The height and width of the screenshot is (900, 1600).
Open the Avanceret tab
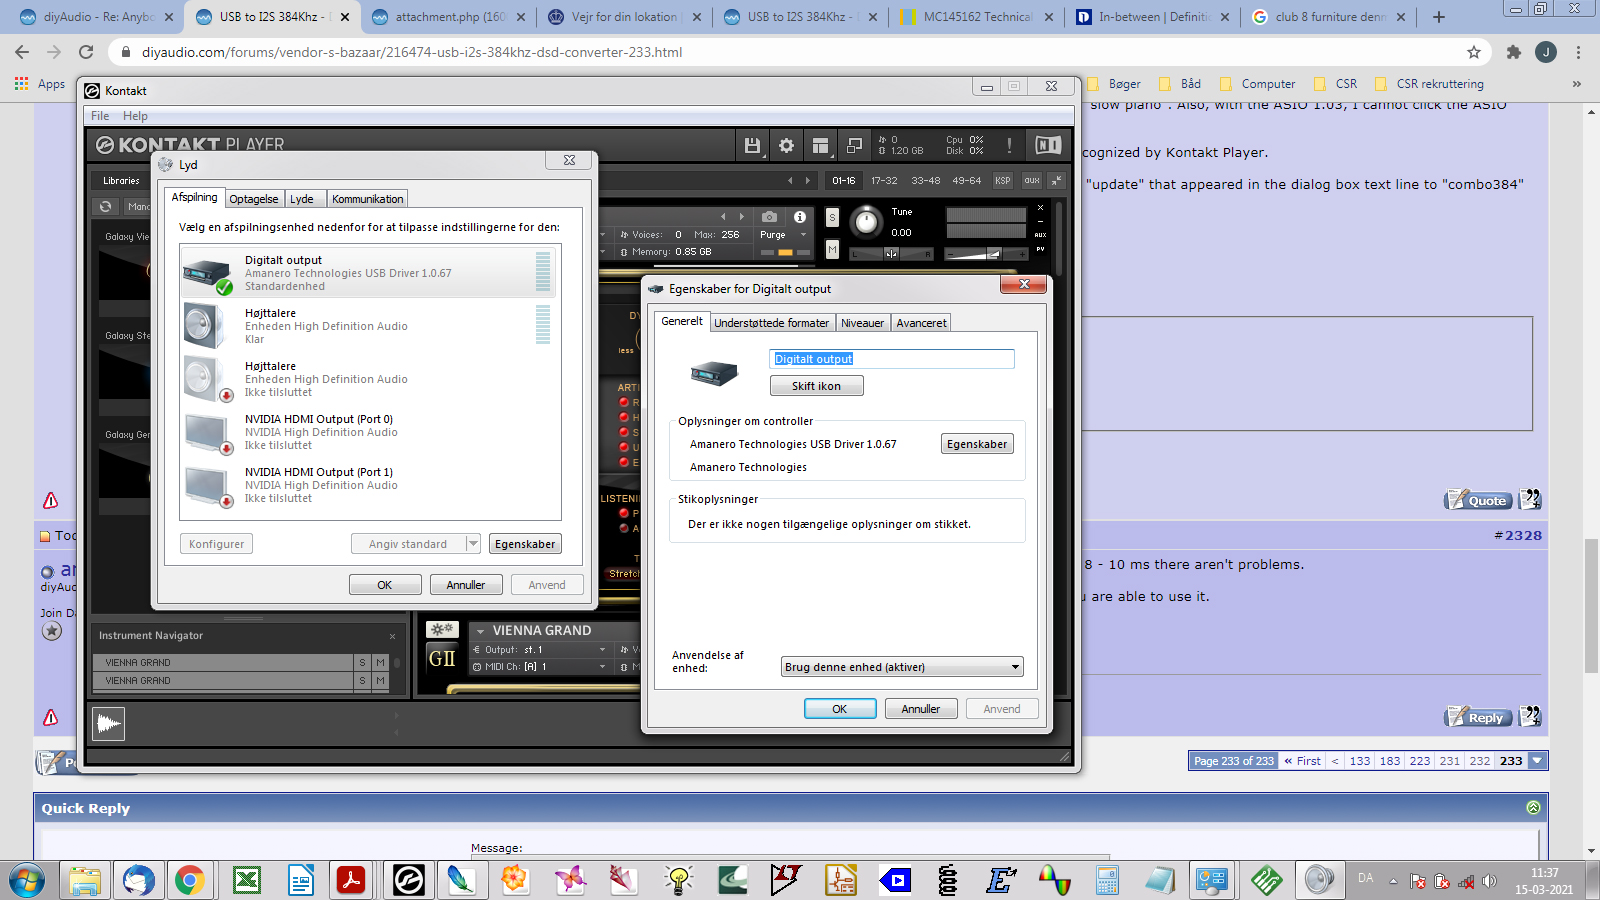pyautogui.click(x=921, y=323)
